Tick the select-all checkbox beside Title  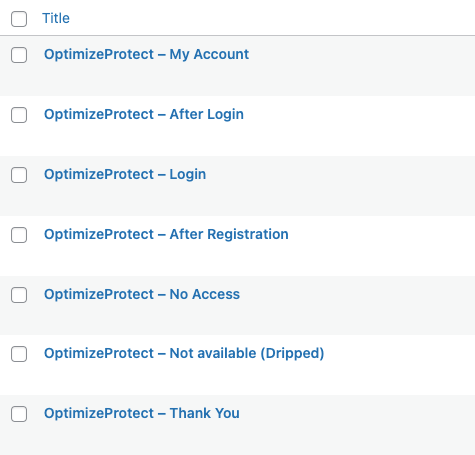coord(19,19)
